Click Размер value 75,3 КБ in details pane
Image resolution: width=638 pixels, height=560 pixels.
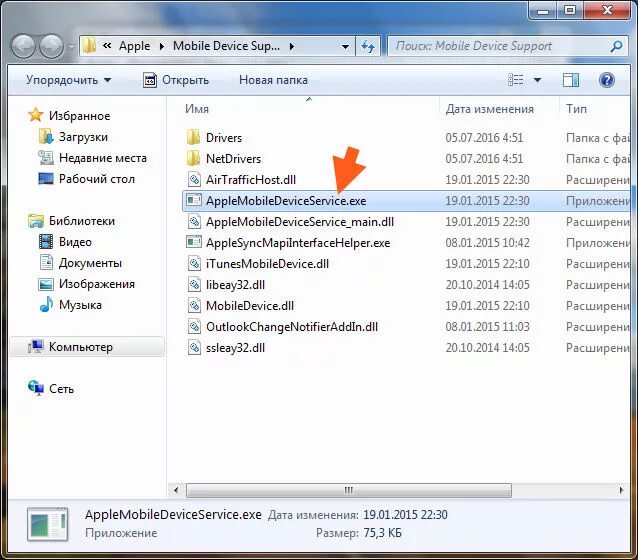pos(382,533)
